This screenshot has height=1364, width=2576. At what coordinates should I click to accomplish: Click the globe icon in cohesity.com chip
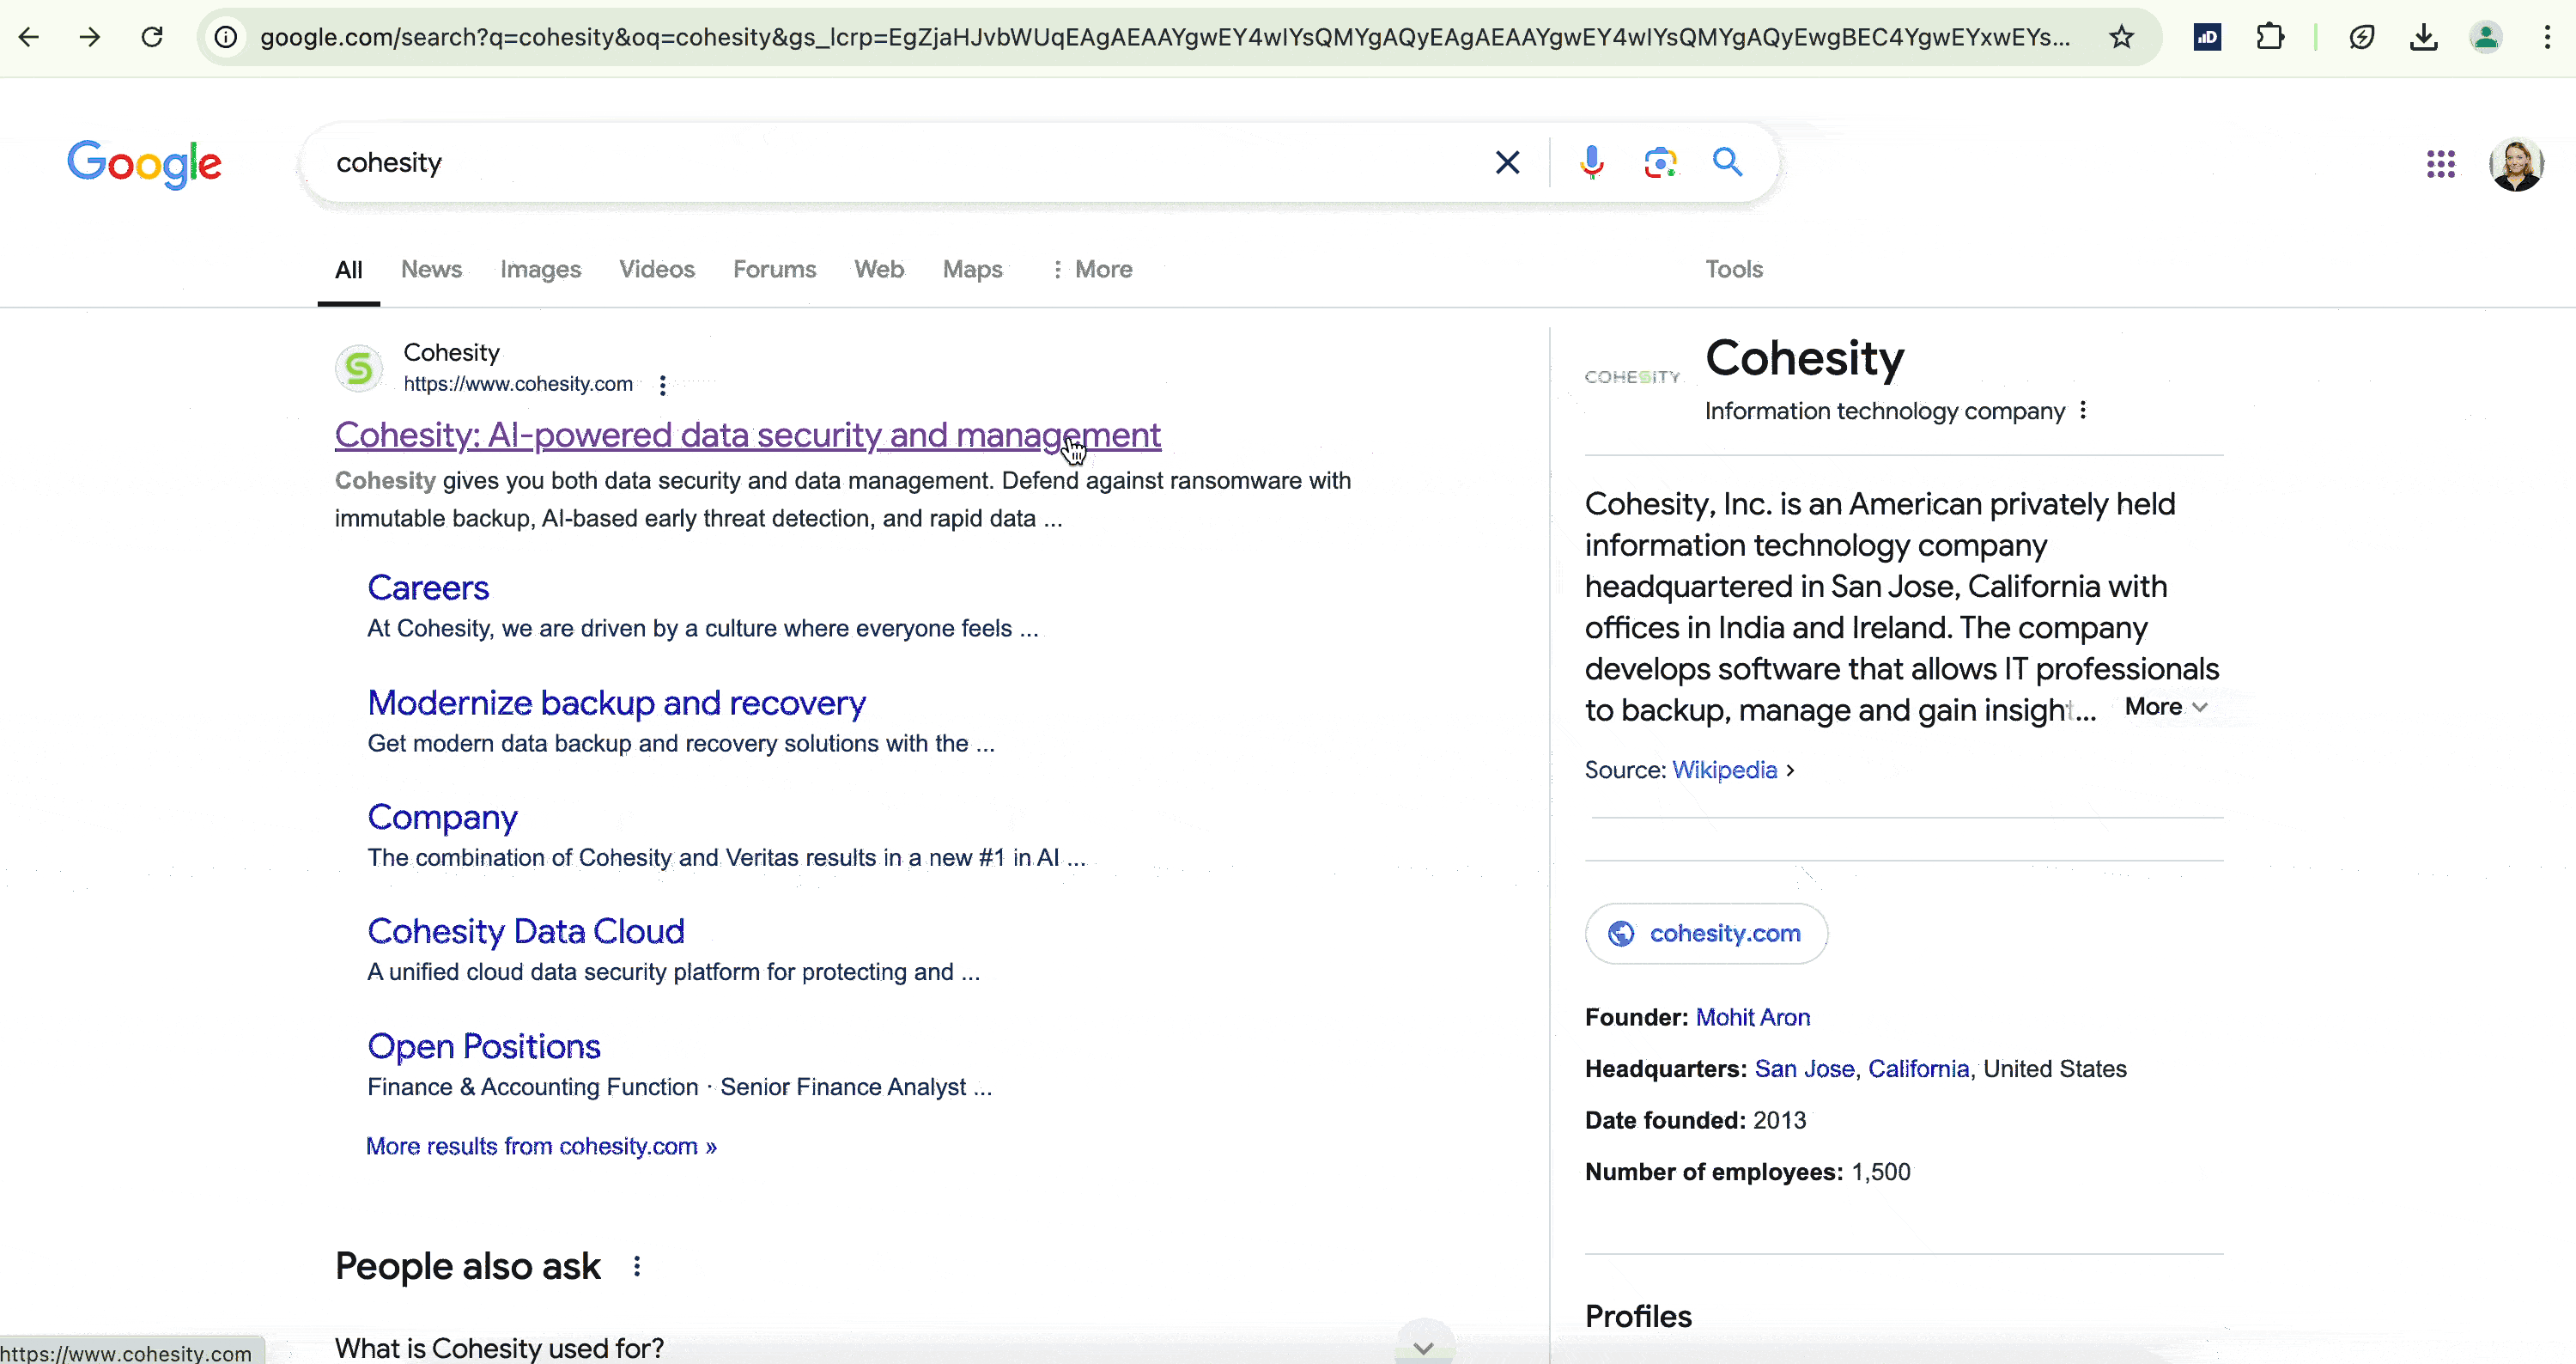tap(1621, 933)
